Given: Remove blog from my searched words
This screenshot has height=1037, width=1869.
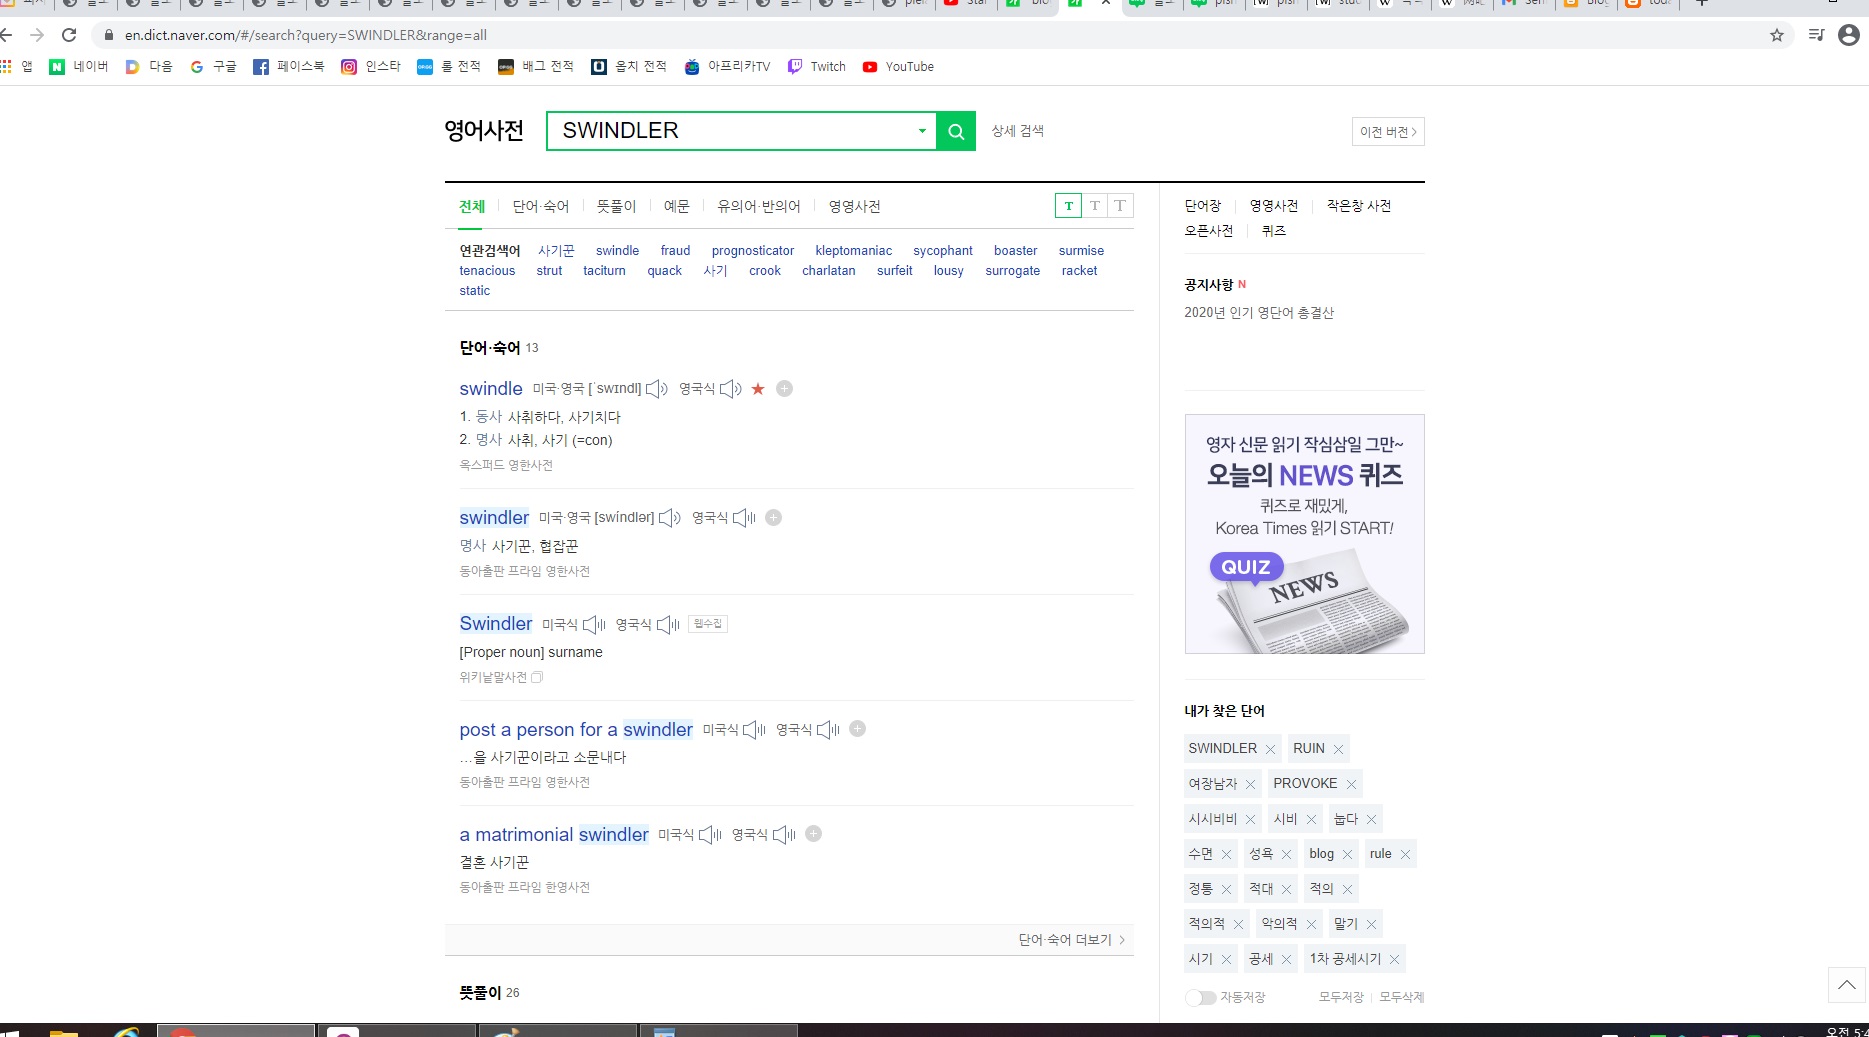Looking at the screenshot, I should click(x=1347, y=855).
